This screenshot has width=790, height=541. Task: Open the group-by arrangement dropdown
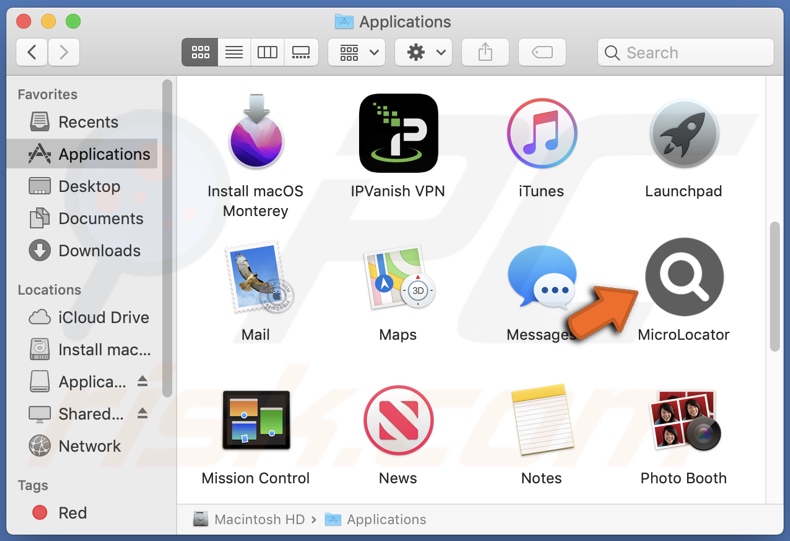(357, 52)
